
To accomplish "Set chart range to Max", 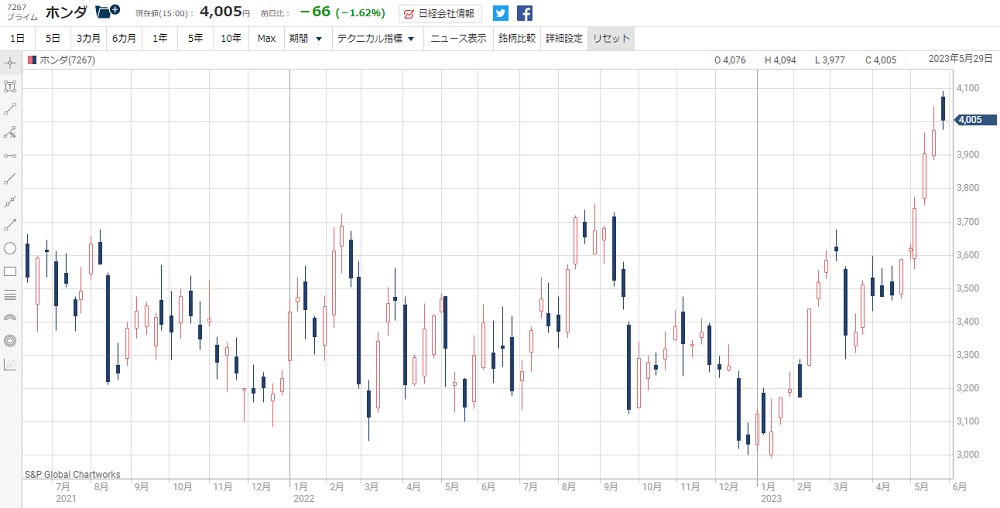I will (x=267, y=38).
